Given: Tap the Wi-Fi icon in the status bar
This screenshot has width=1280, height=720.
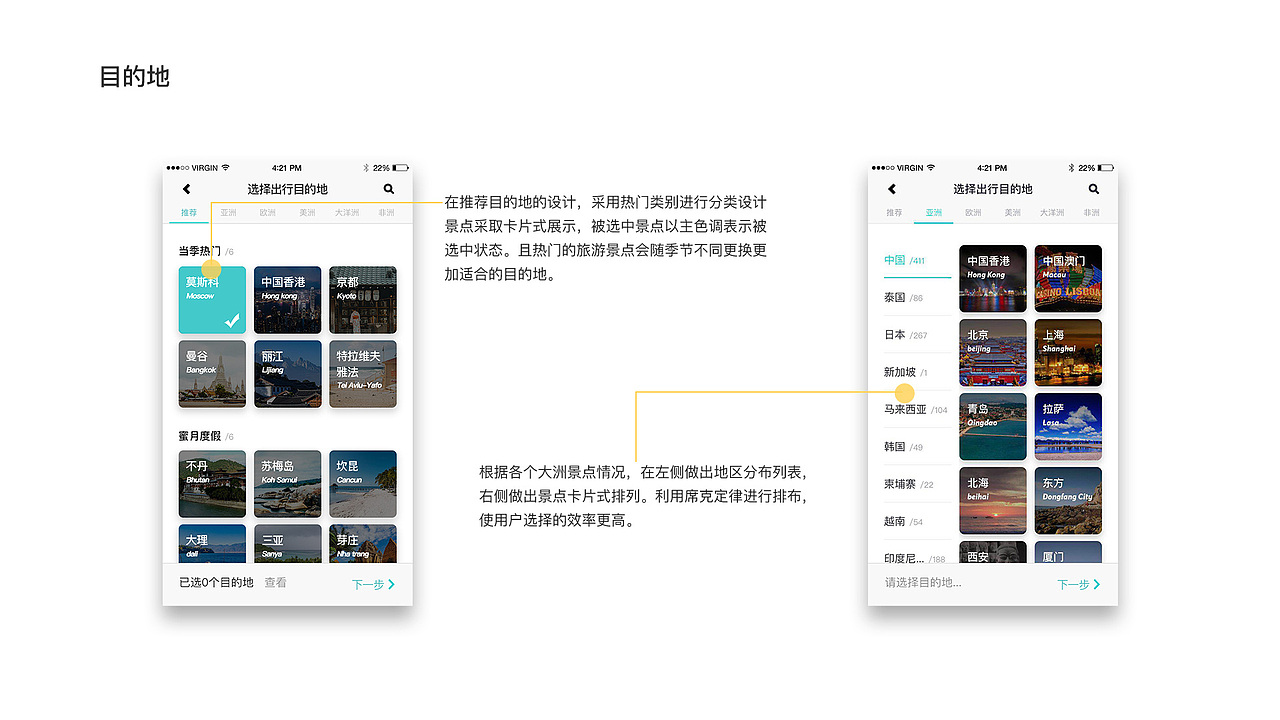Looking at the screenshot, I should click(224, 168).
